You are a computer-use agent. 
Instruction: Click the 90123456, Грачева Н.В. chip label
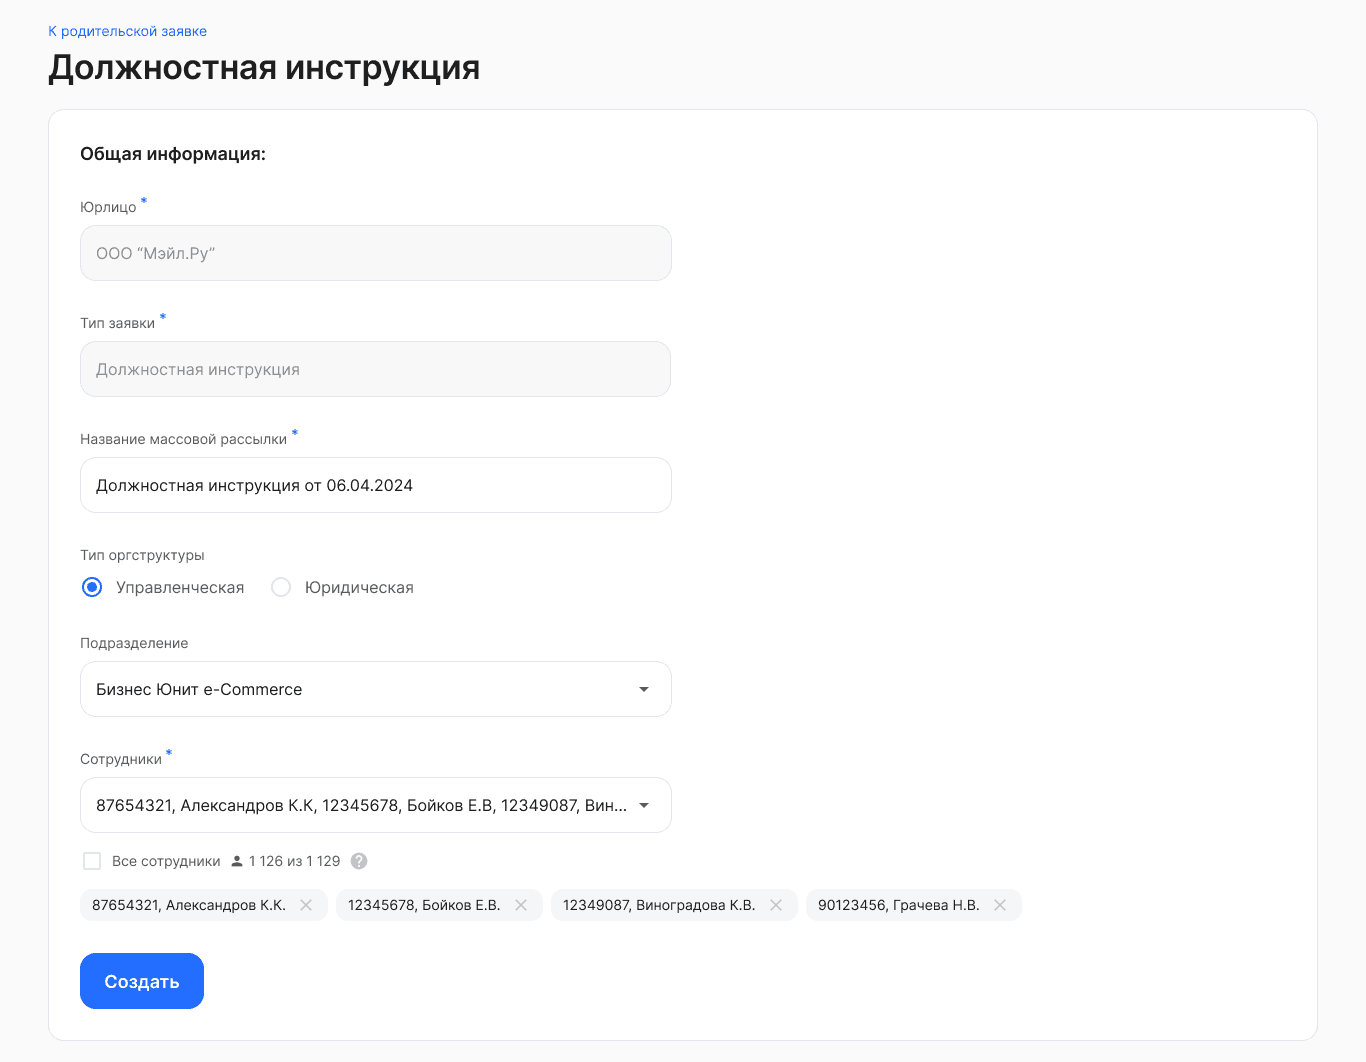[899, 905]
